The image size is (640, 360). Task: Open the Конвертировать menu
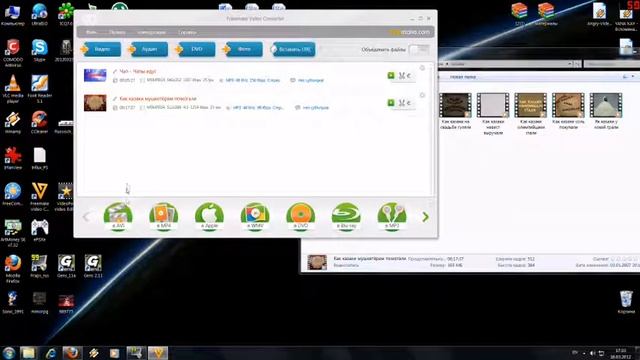[x=151, y=32]
